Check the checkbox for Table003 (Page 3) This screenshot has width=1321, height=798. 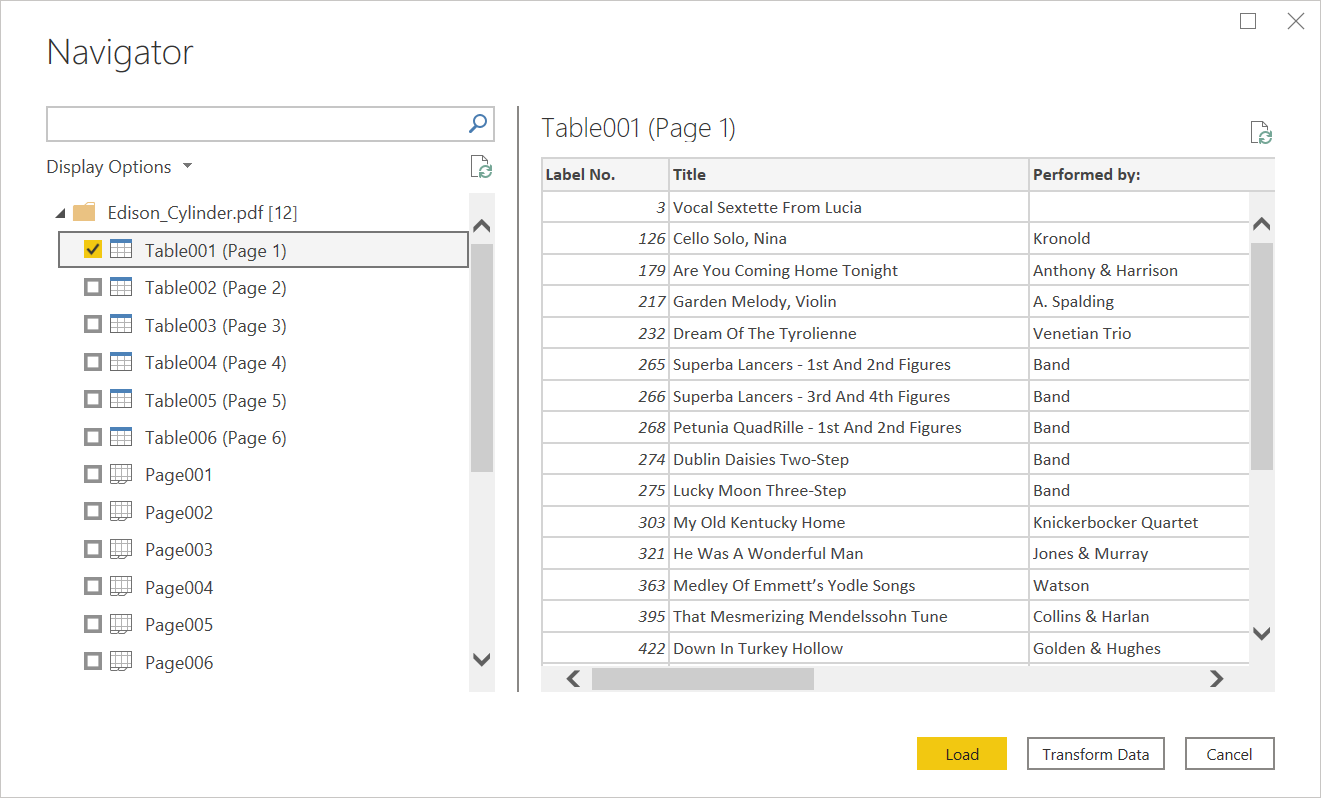pos(92,324)
